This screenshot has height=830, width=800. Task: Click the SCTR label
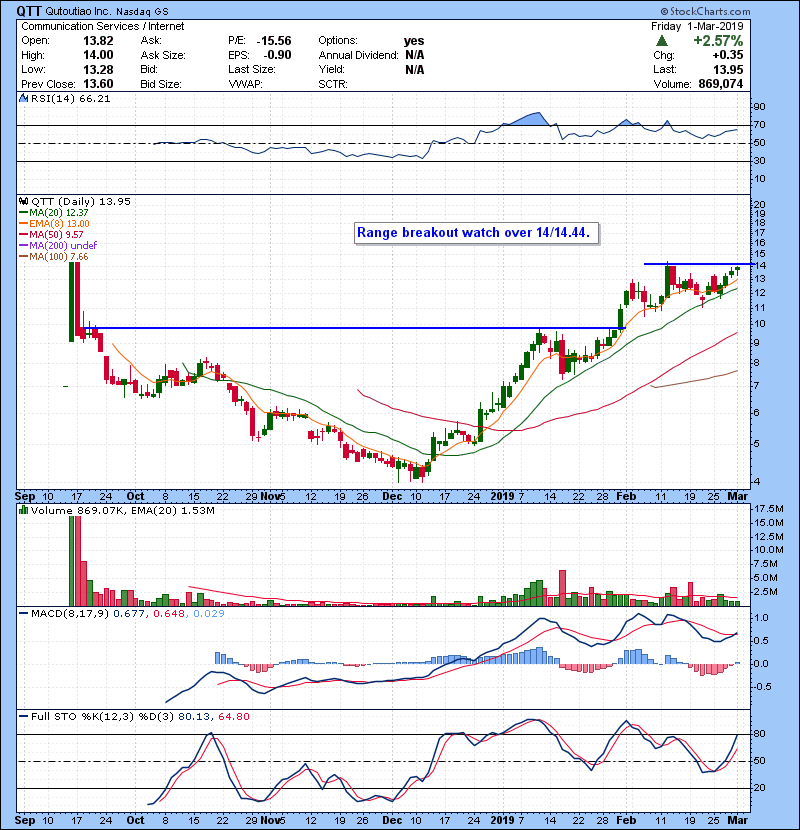coord(333,84)
